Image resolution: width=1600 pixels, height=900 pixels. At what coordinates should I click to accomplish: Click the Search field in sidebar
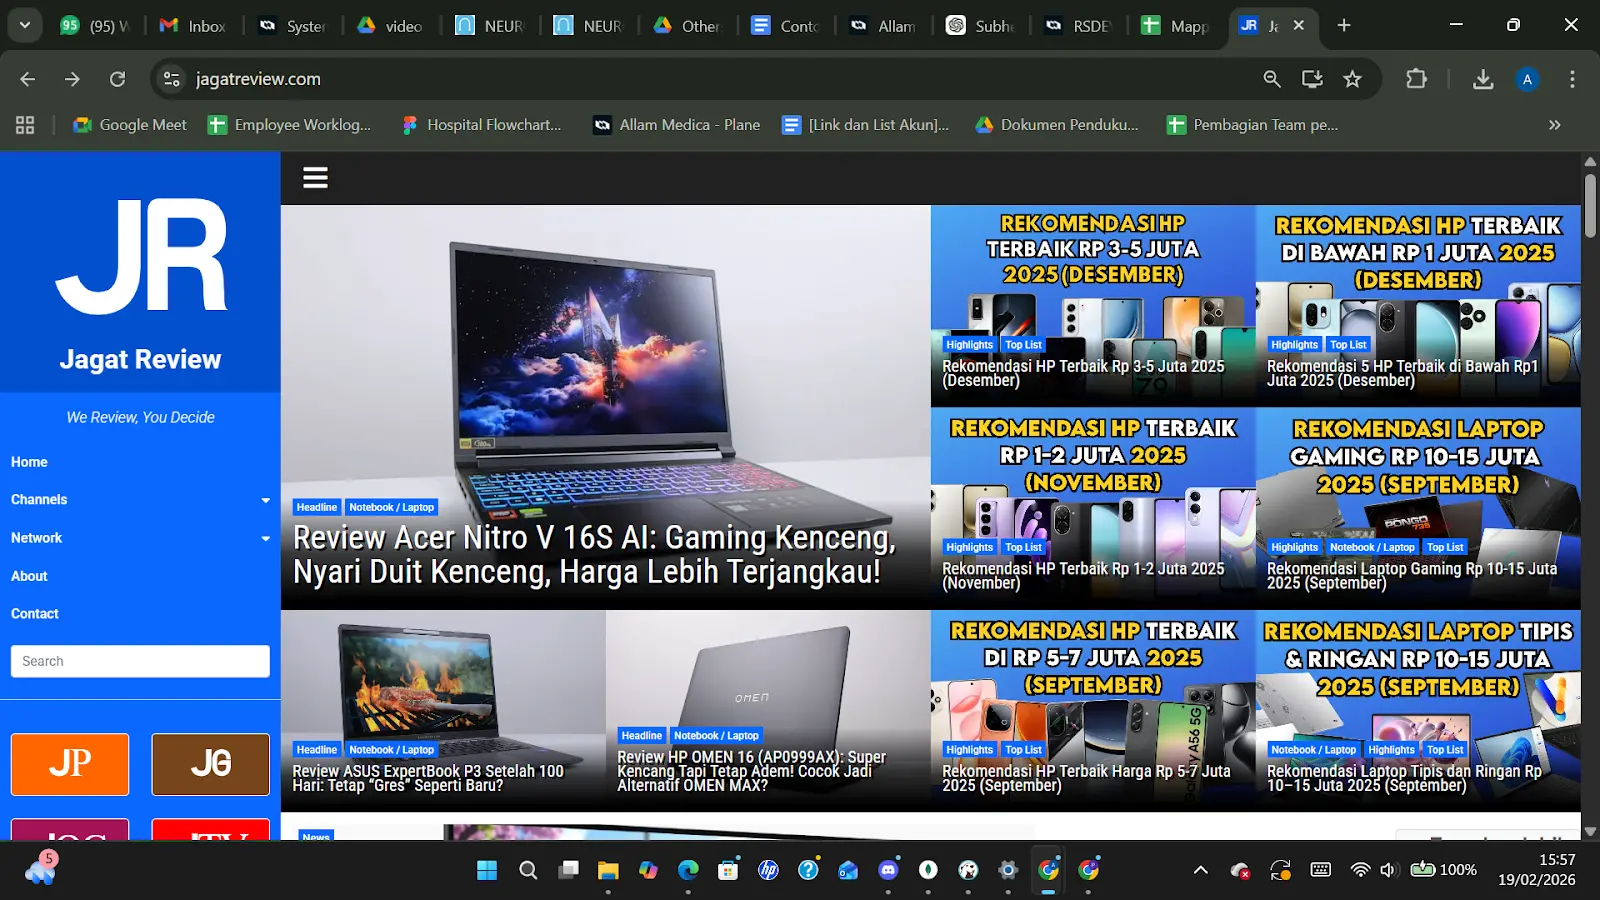140,661
